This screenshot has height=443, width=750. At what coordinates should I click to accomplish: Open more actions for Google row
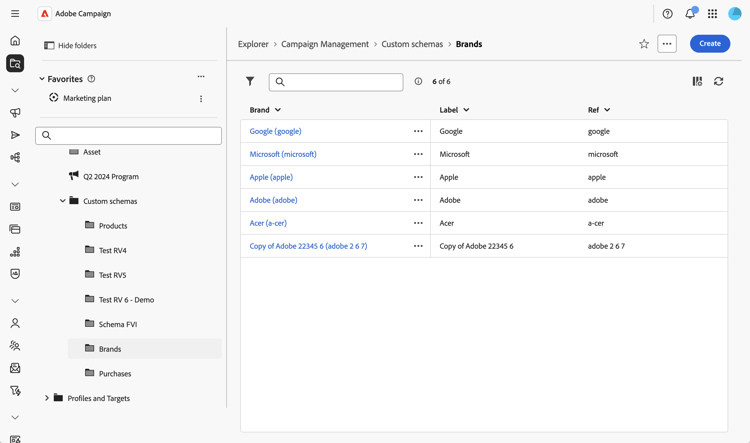(418, 131)
